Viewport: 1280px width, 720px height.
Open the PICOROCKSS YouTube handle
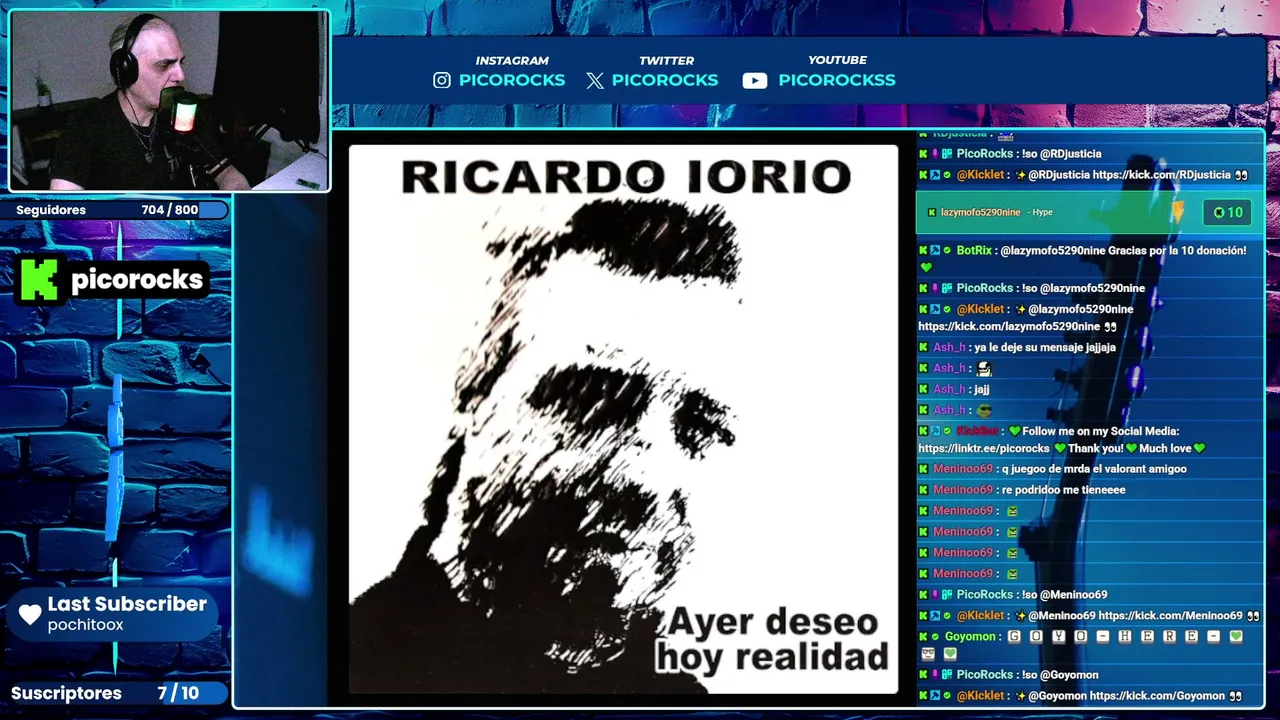(837, 81)
